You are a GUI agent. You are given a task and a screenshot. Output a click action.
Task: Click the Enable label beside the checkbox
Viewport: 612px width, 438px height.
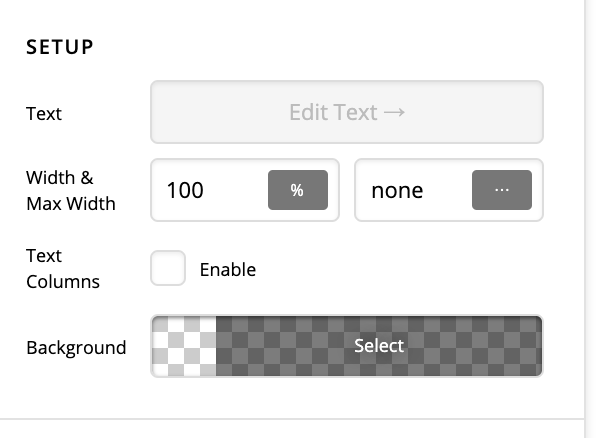pos(228,269)
